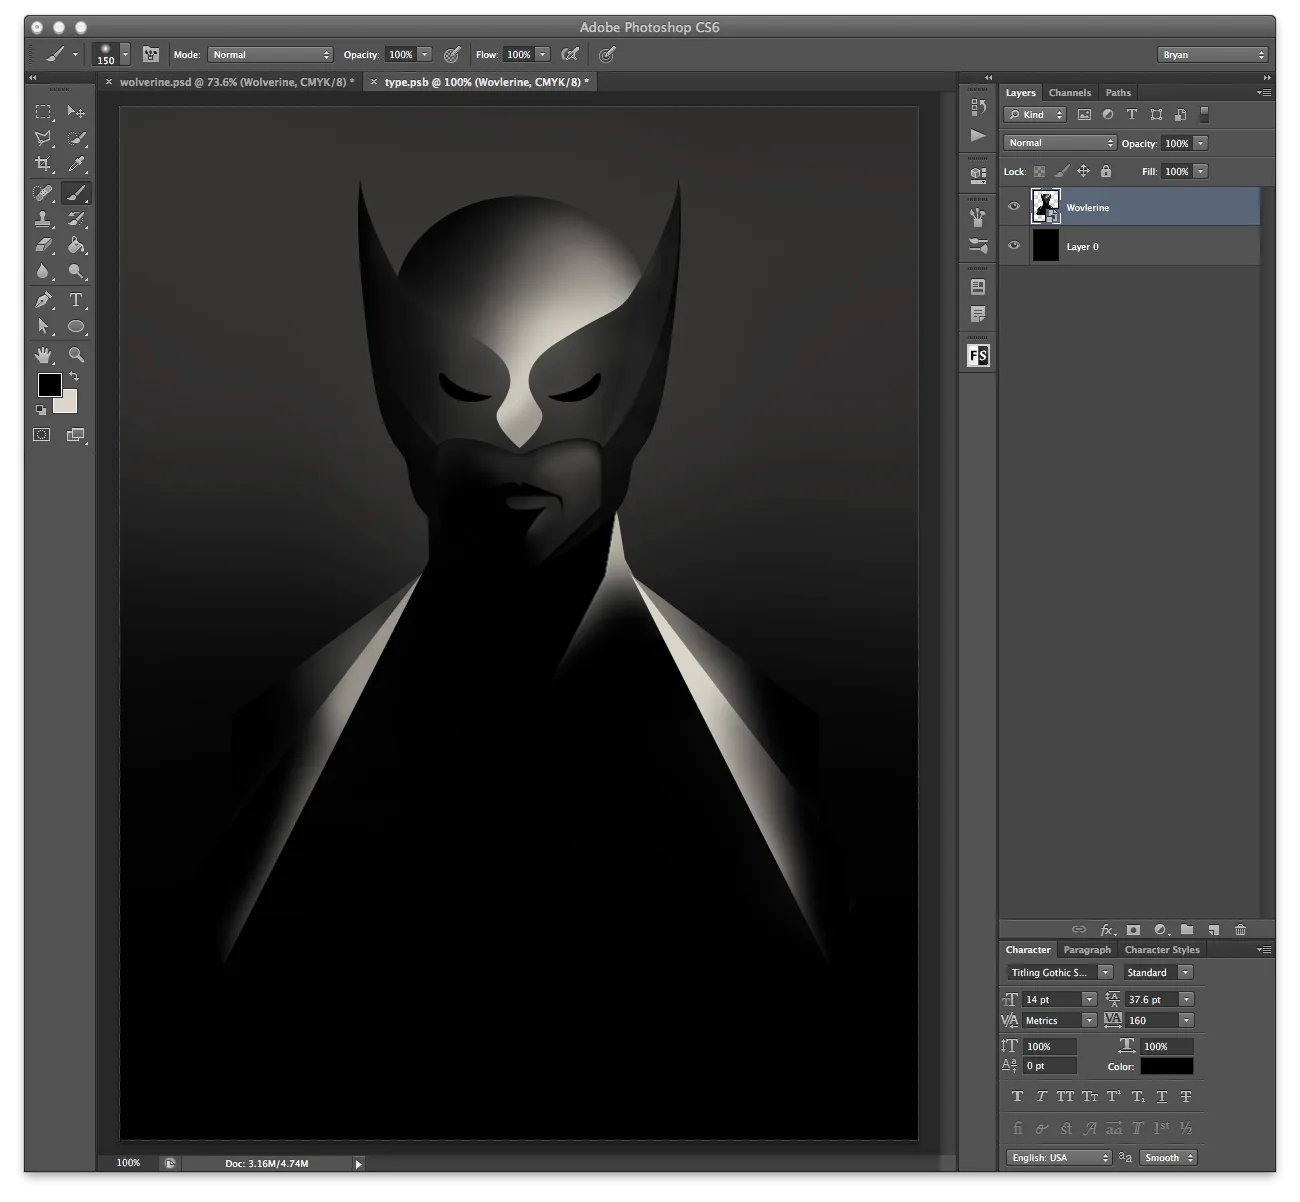The image size is (1300, 1202).
Task: Choose the Spot Healing Brush tool
Action: (43, 193)
